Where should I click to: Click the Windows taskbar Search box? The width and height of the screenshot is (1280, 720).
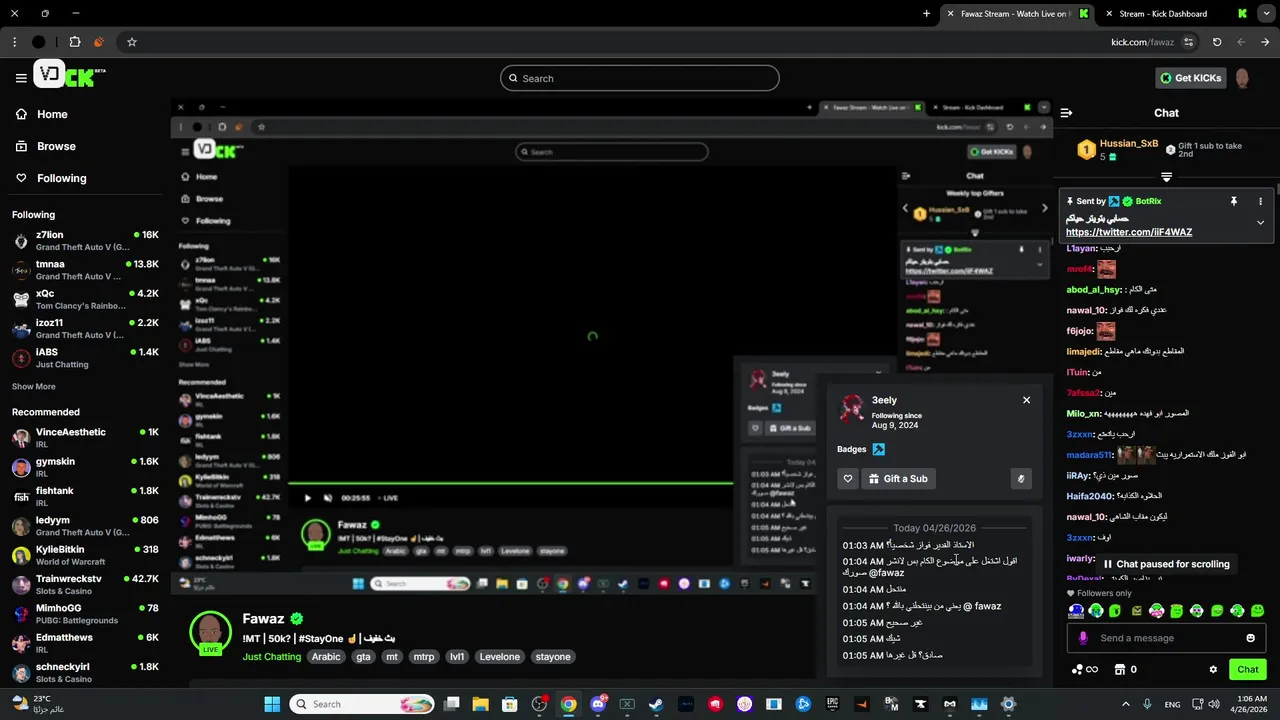(360, 704)
